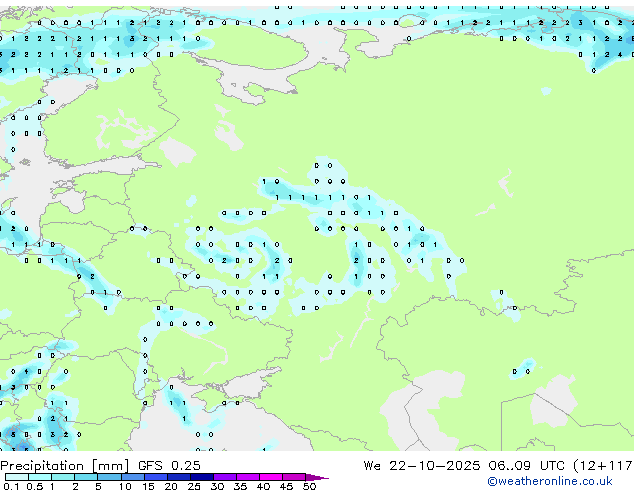Click the '25' legend scale label
This screenshot has width=634, height=490.
pos(194,486)
